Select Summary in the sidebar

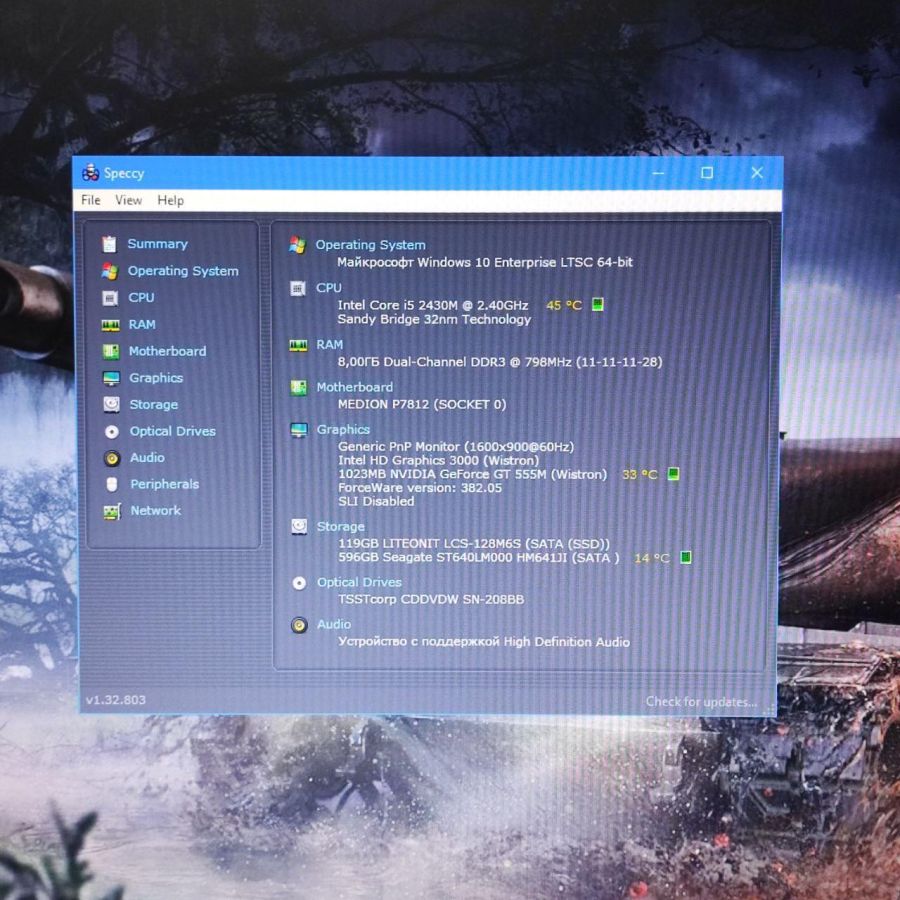tap(157, 243)
